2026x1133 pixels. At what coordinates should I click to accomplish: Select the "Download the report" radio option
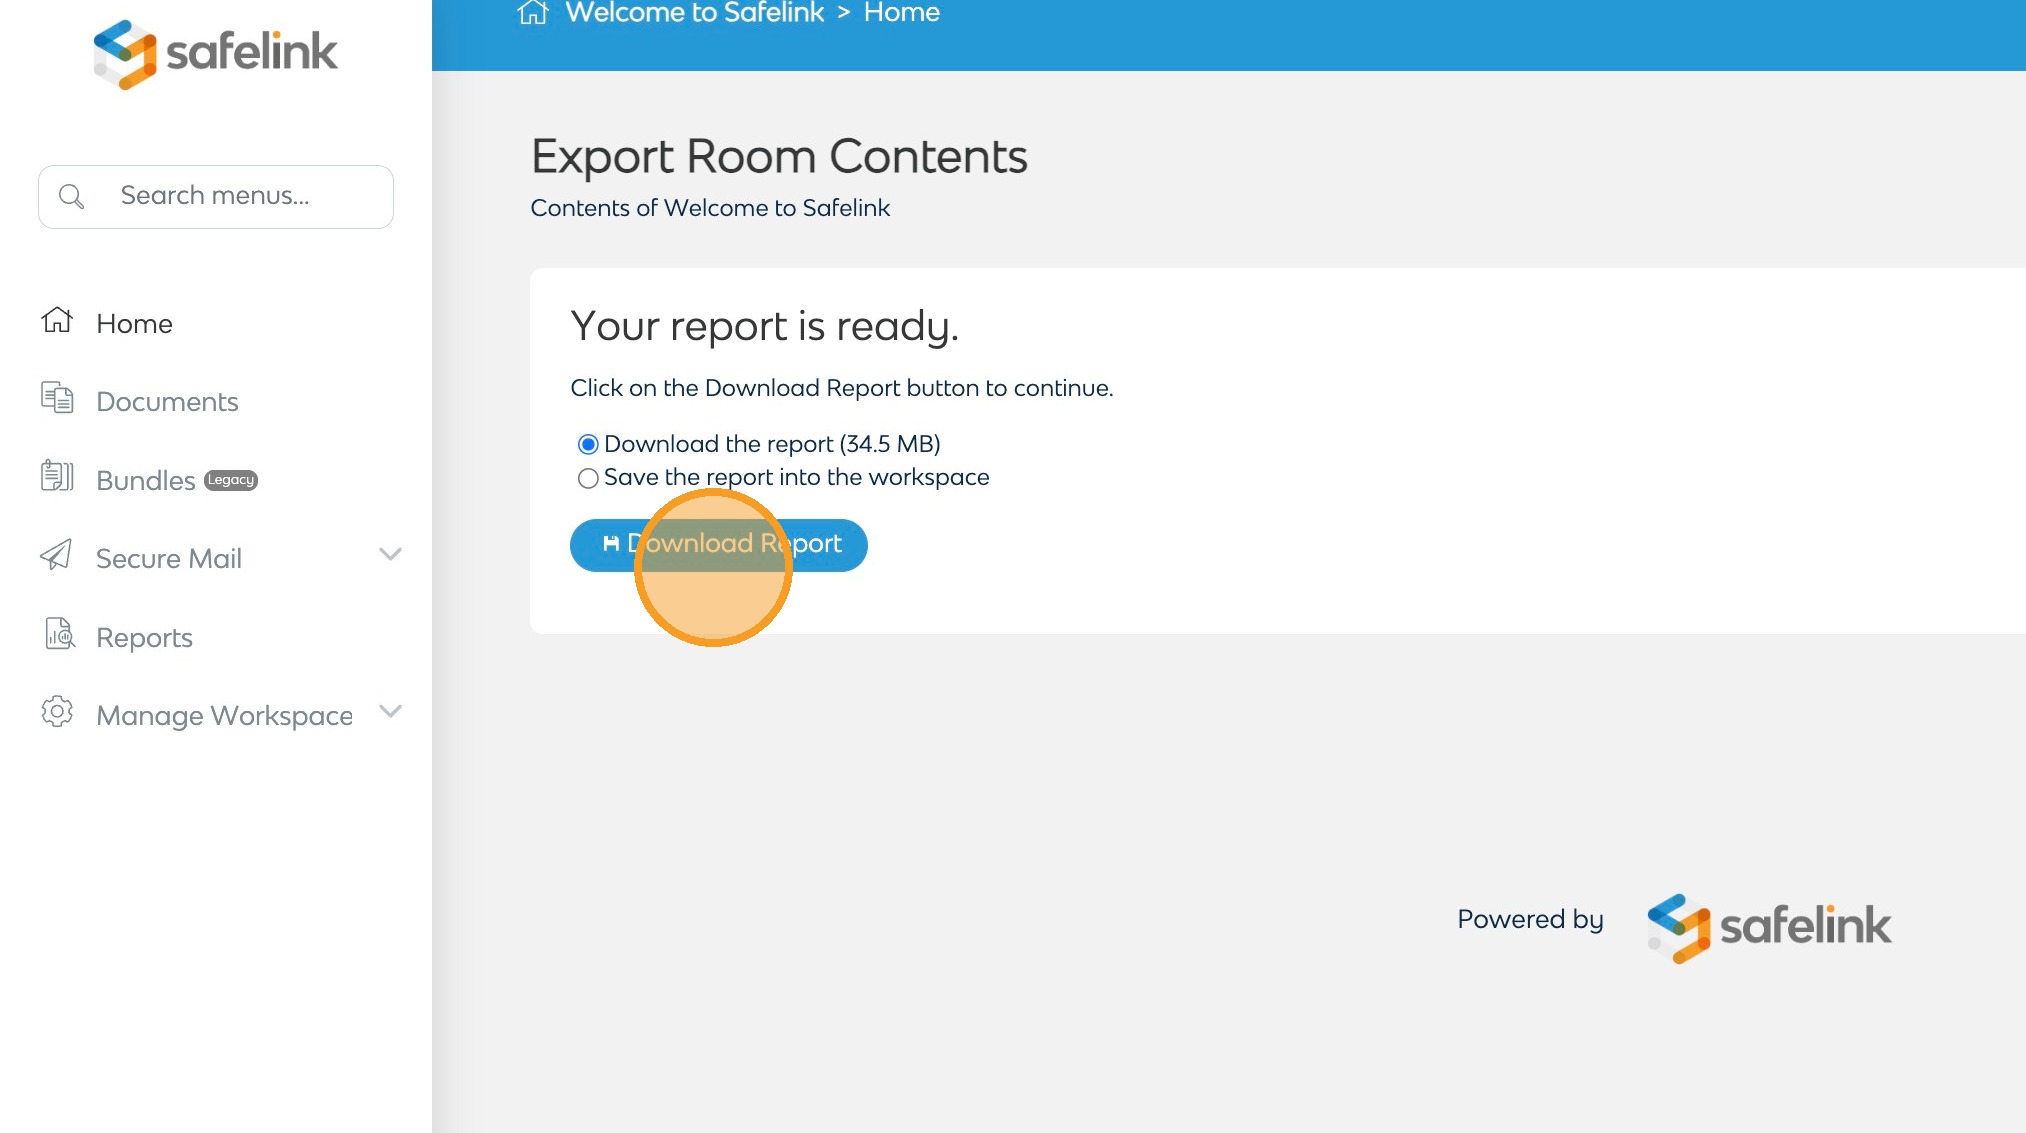588,444
